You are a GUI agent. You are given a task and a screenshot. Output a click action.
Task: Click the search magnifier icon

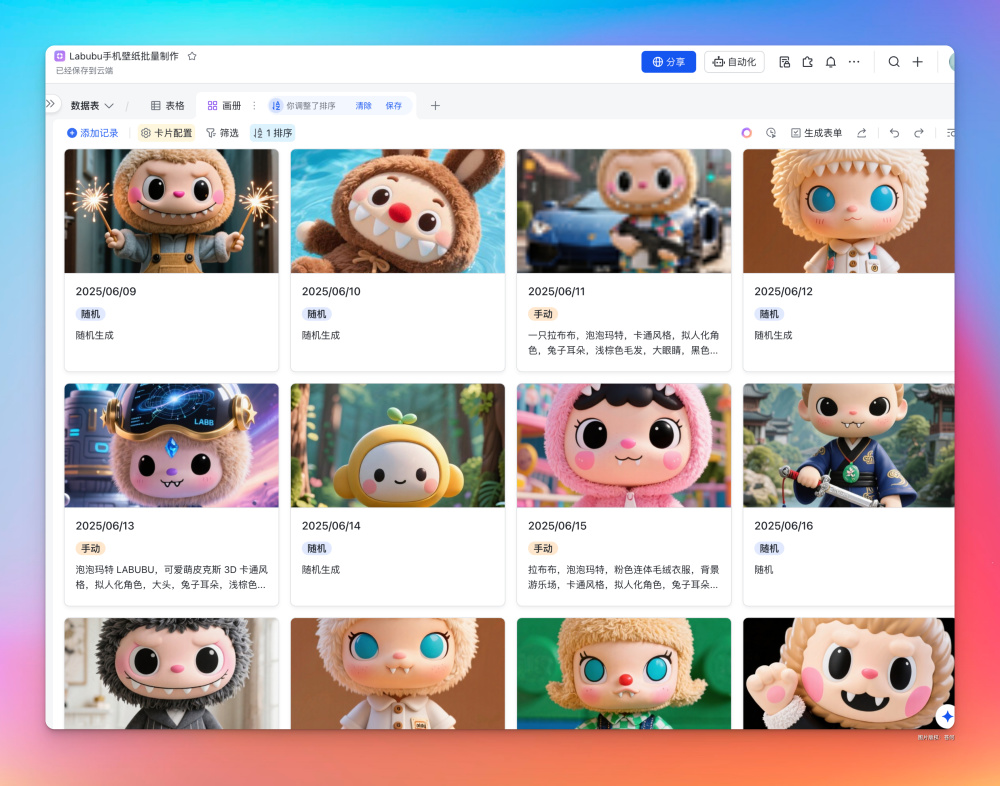[894, 62]
